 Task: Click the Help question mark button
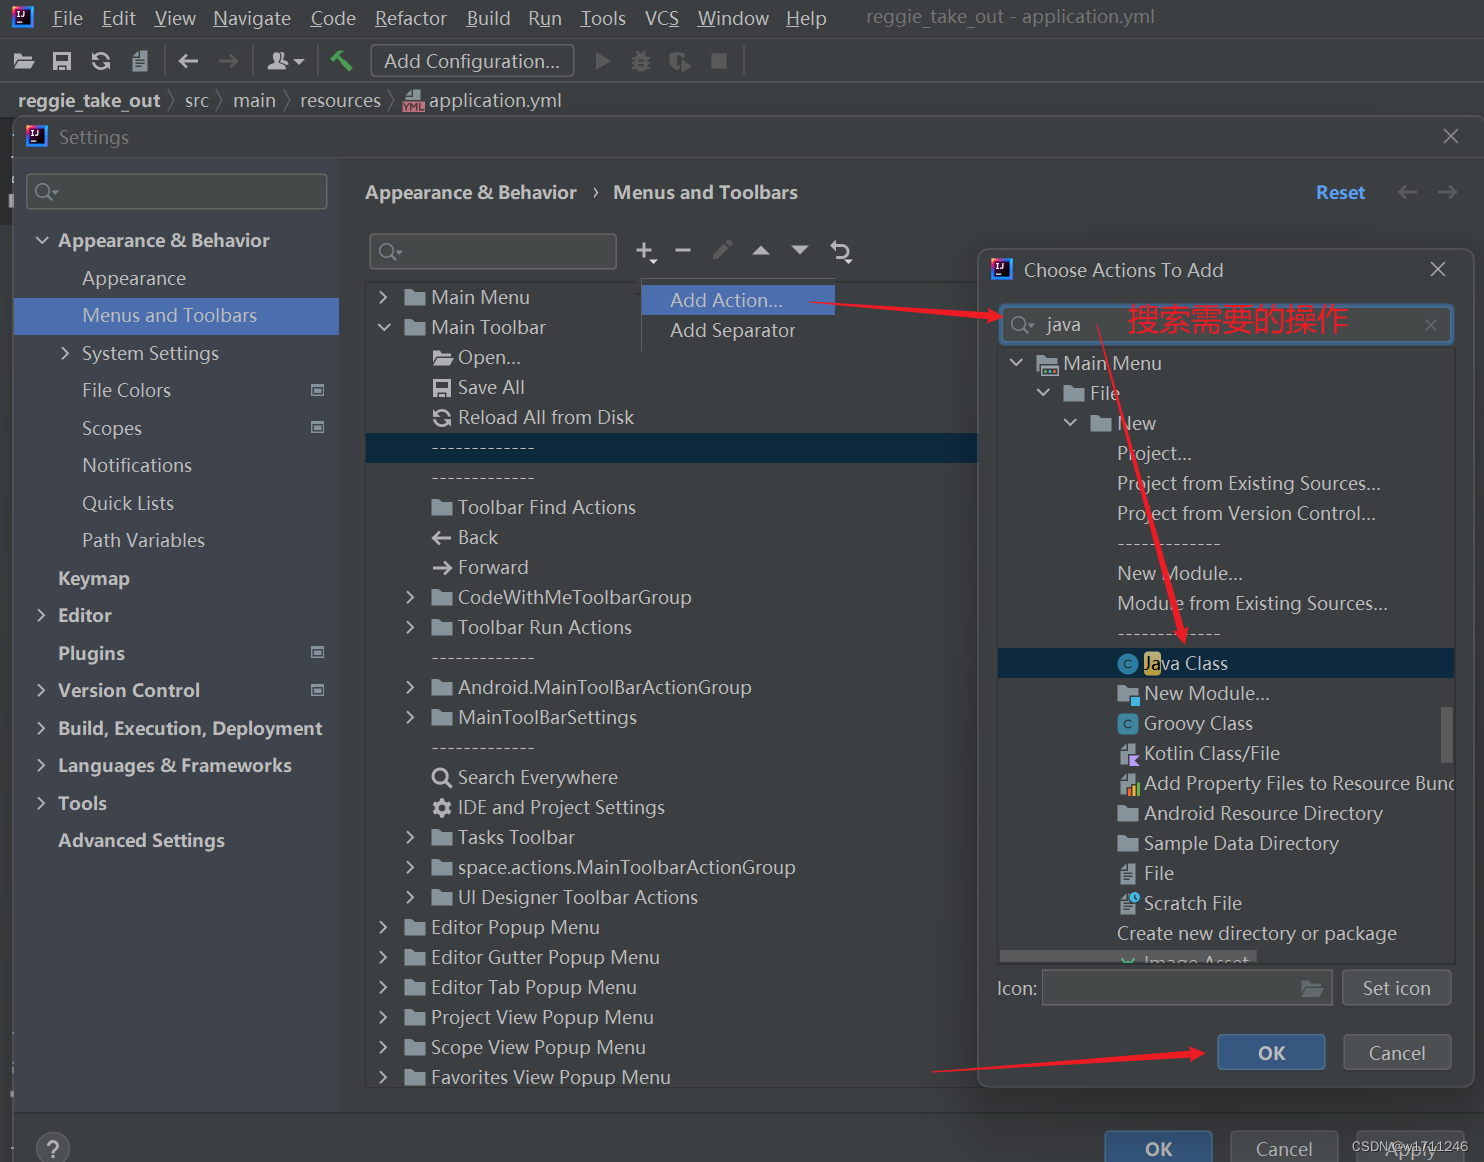(x=53, y=1148)
